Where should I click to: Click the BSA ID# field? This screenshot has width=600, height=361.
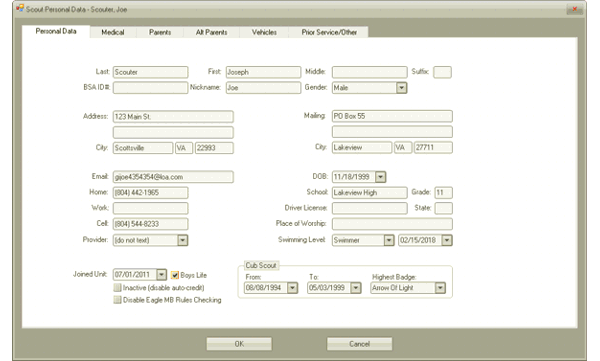[150, 88]
